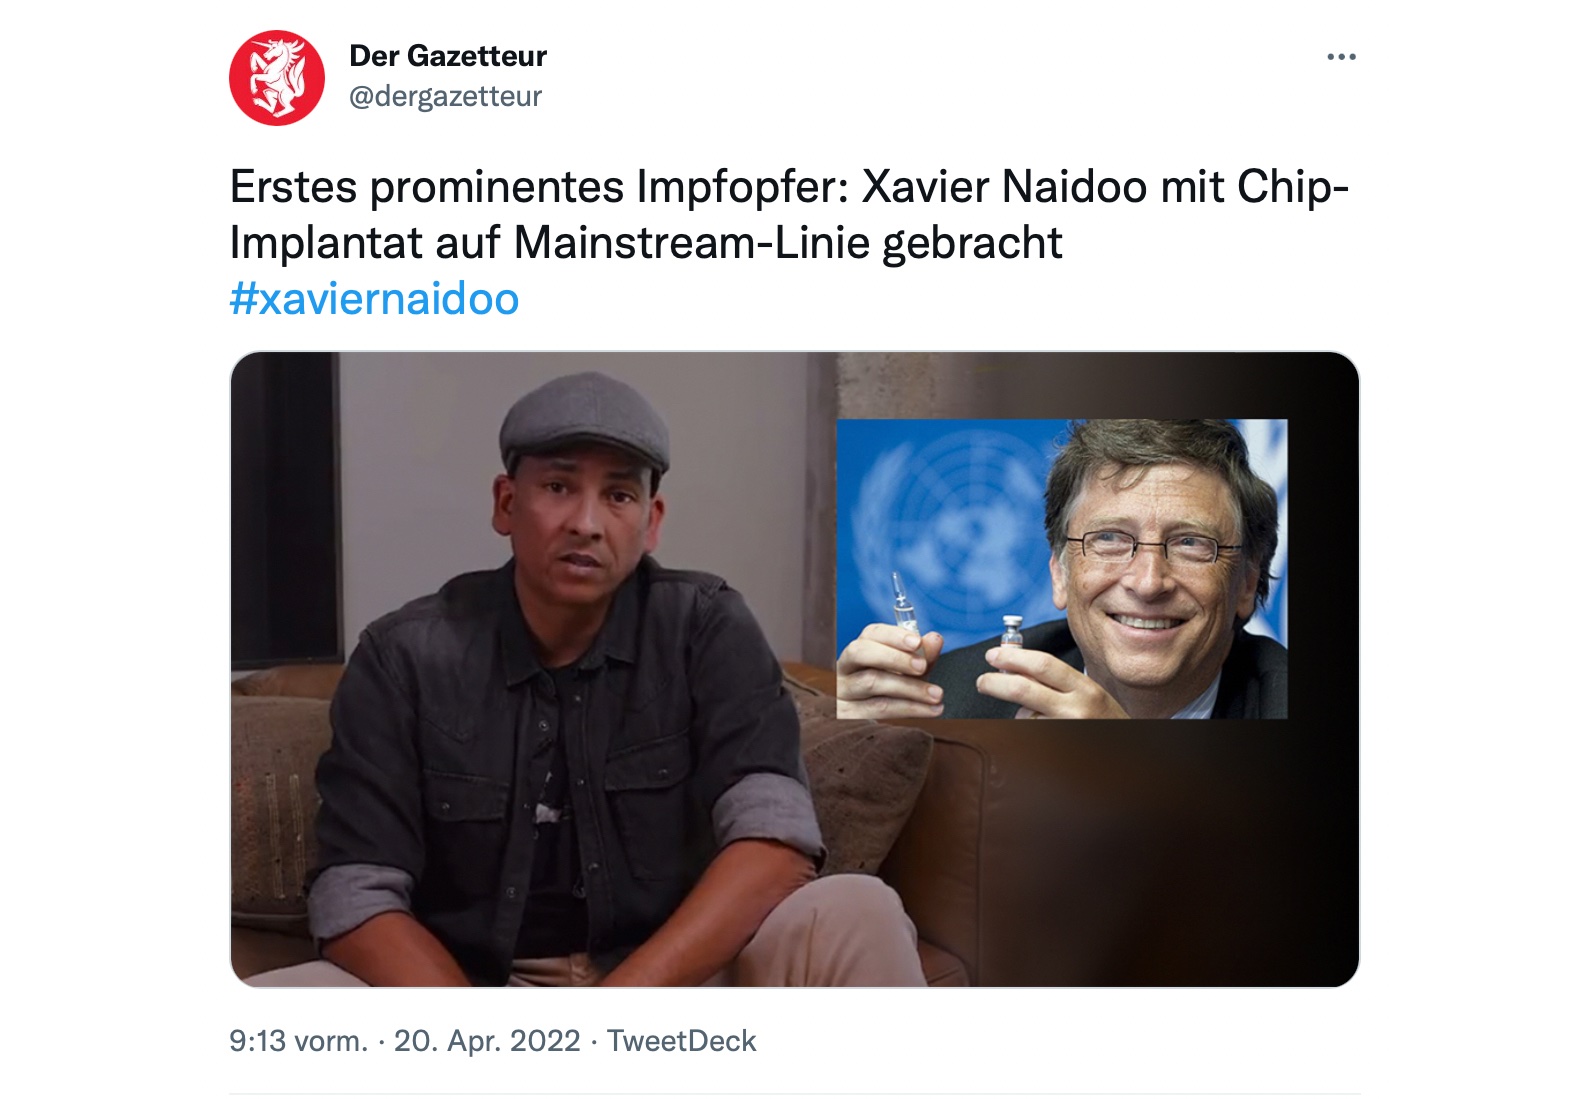Follow the #xaviernaidoo hashtag link
Image resolution: width=1585 pixels, height=1099 pixels.
[374, 298]
